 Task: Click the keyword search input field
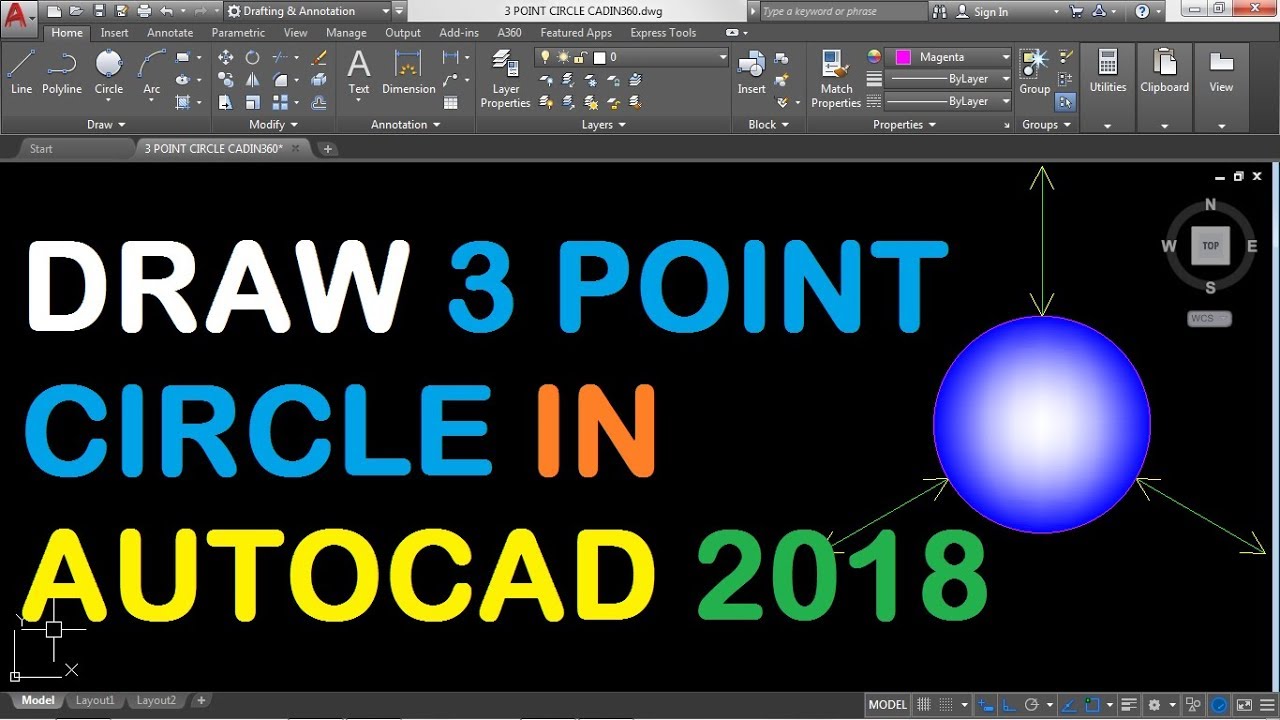click(845, 11)
